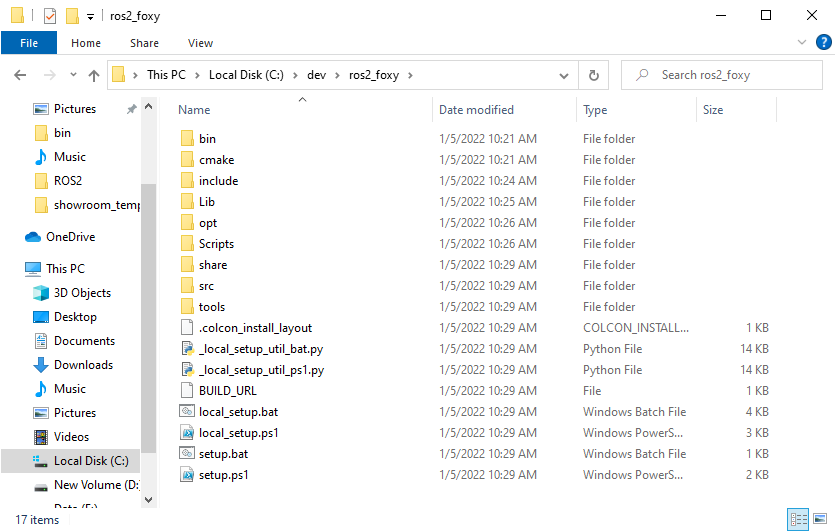836x532 pixels.
Task: Click the Up one level arrow
Action: coord(94,75)
